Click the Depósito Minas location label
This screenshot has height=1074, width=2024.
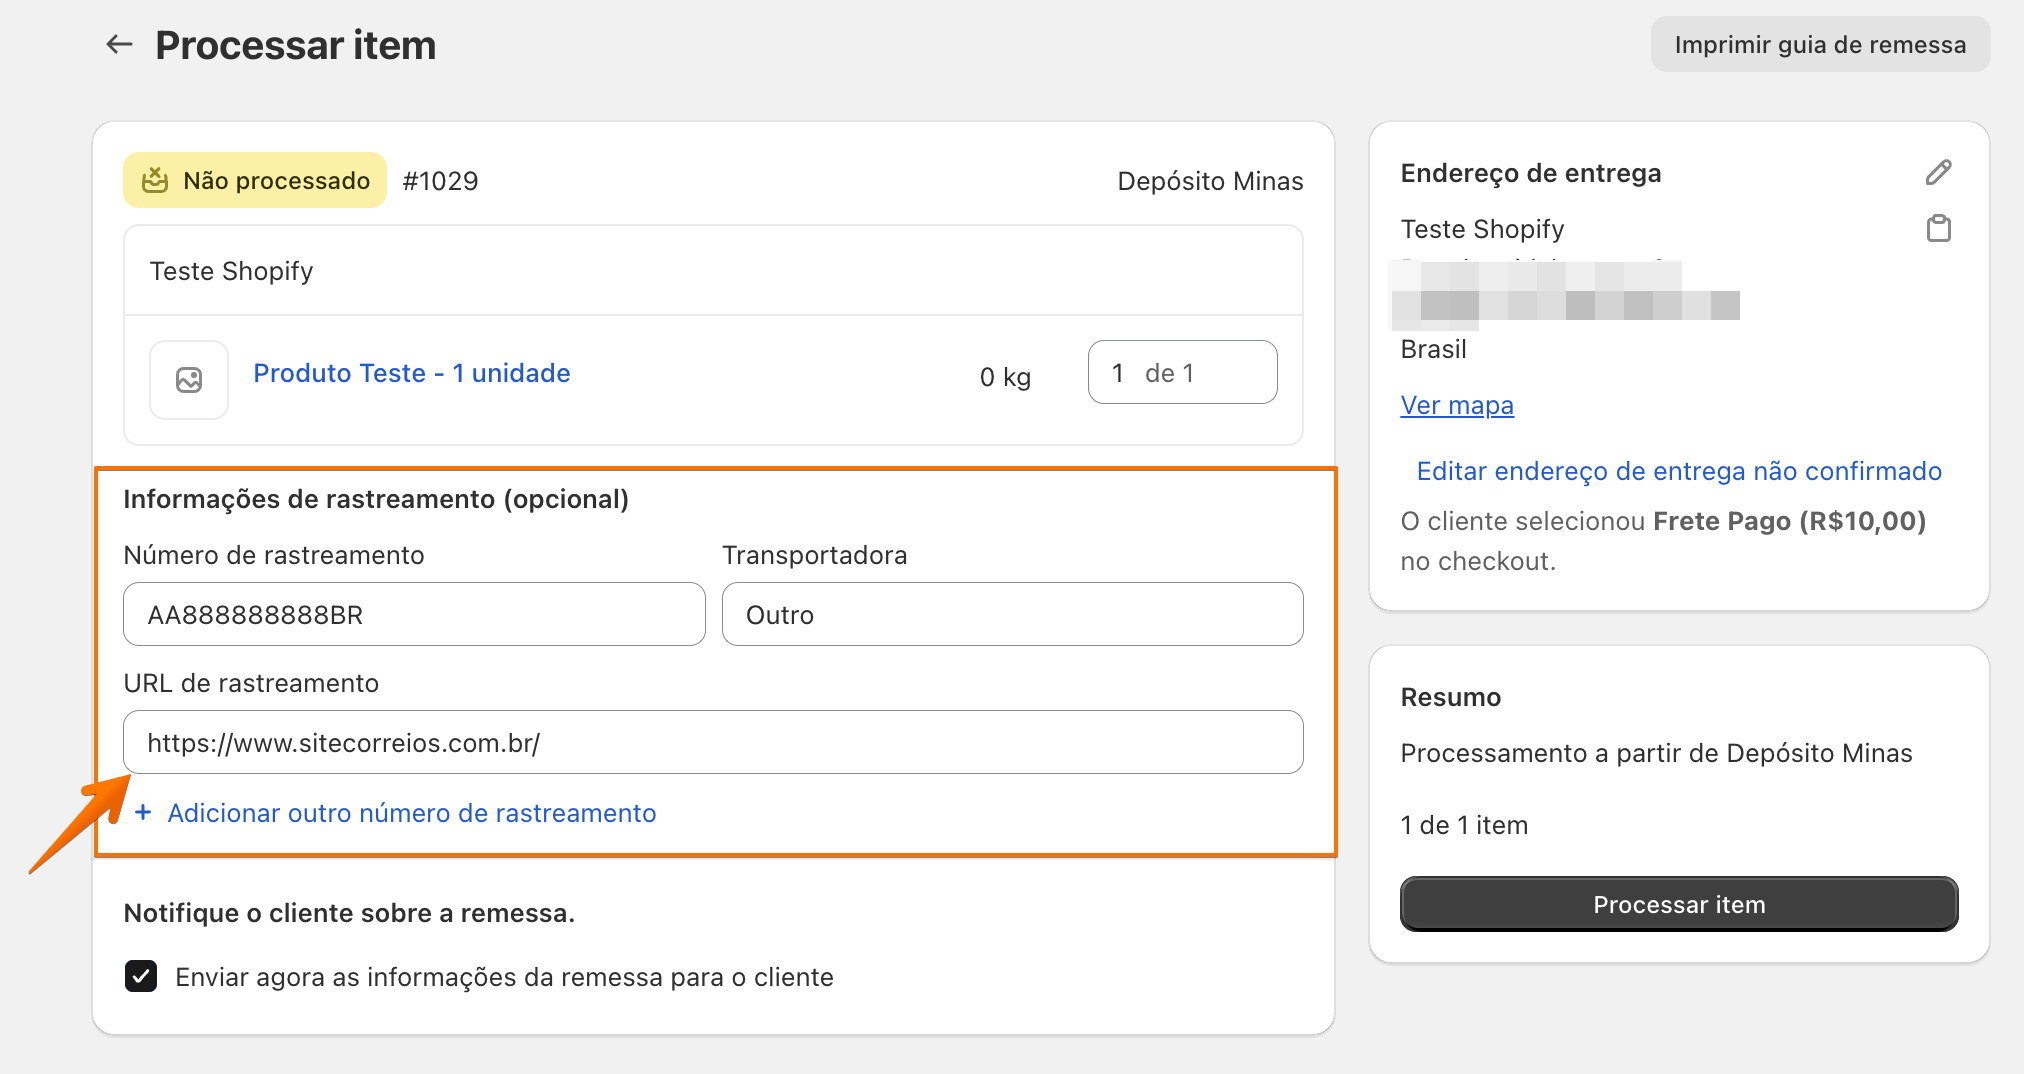(x=1210, y=181)
